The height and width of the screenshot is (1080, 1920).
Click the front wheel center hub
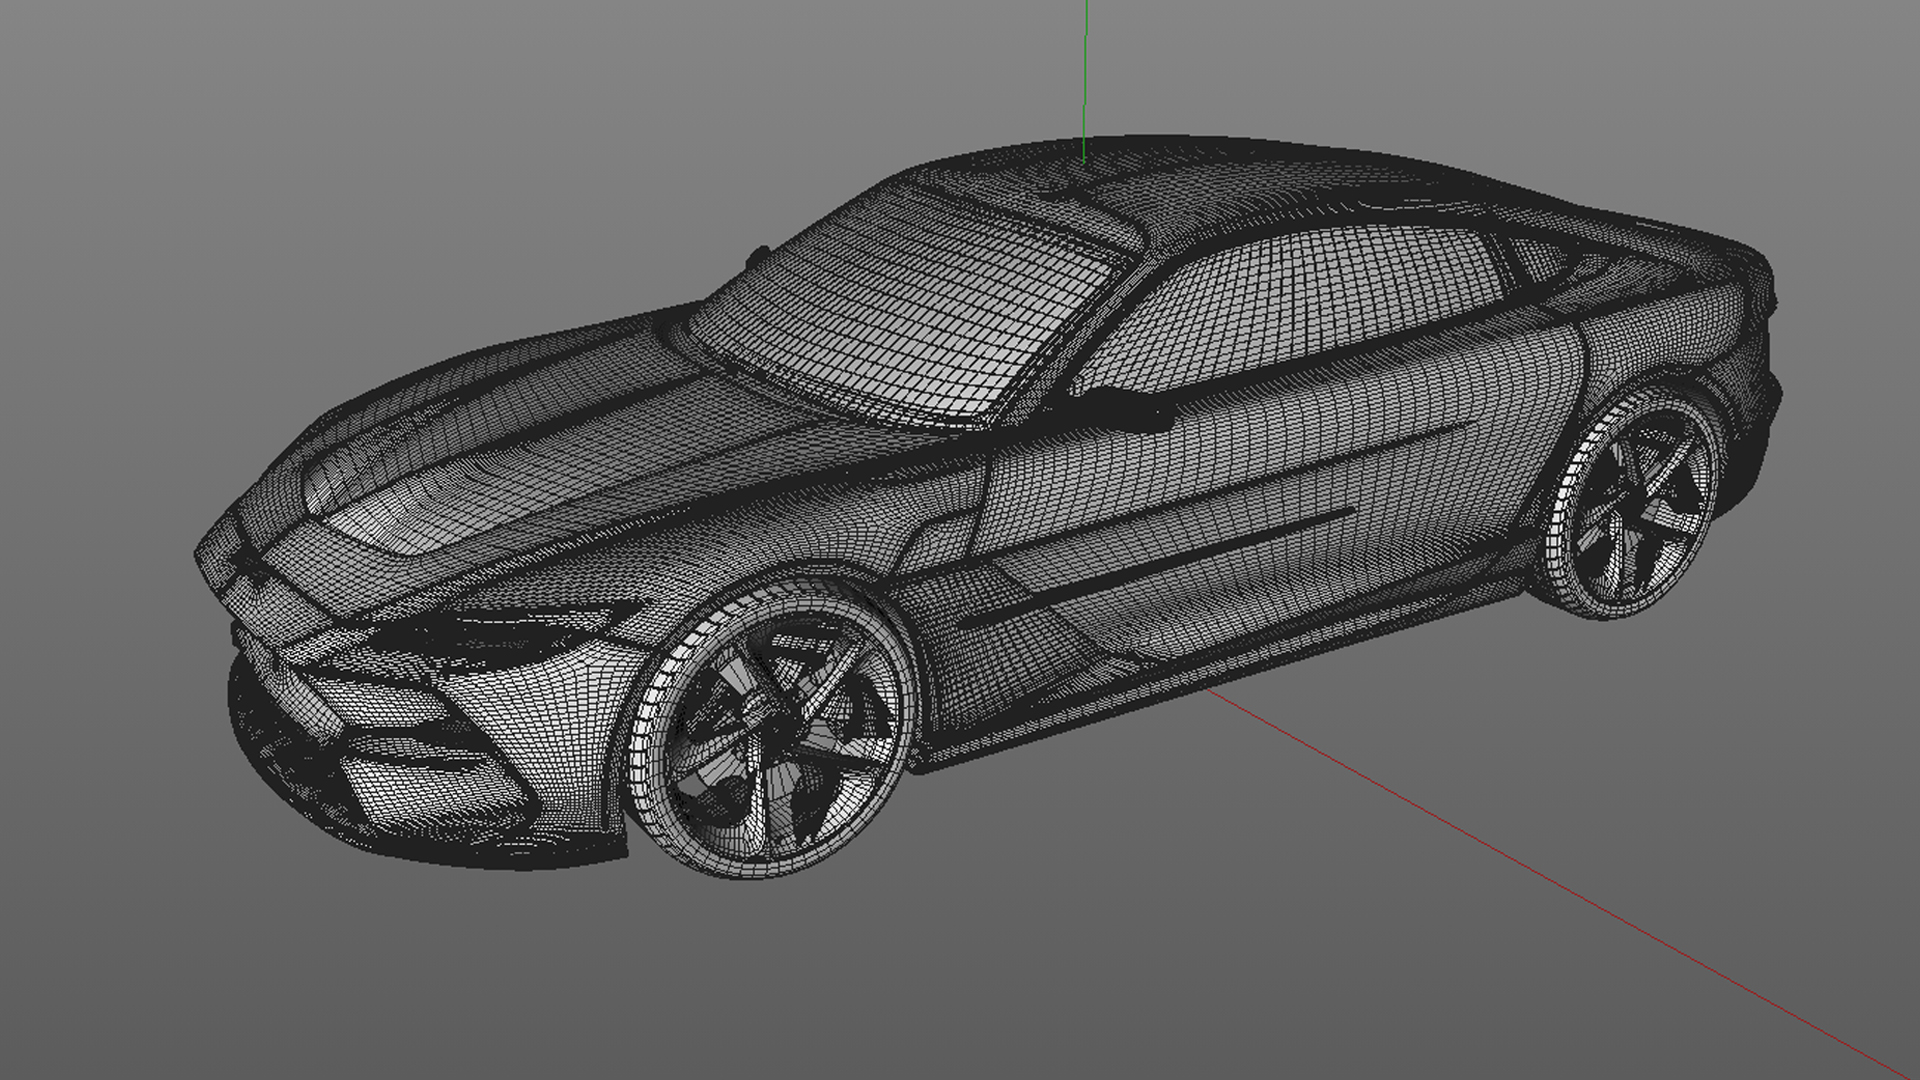pos(758,712)
